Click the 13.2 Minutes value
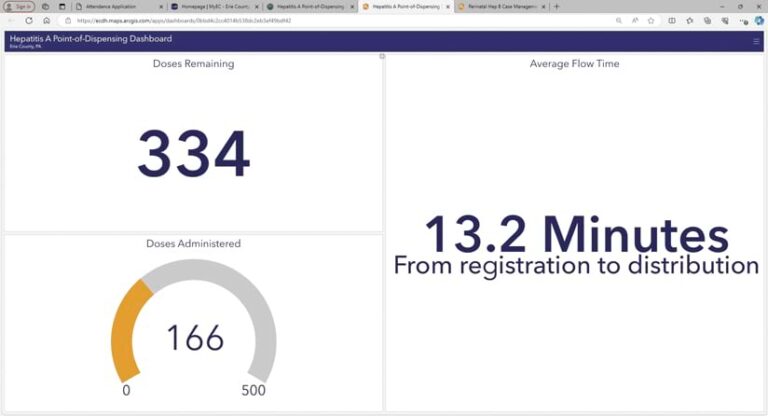768x416 pixels. pyautogui.click(x=576, y=235)
